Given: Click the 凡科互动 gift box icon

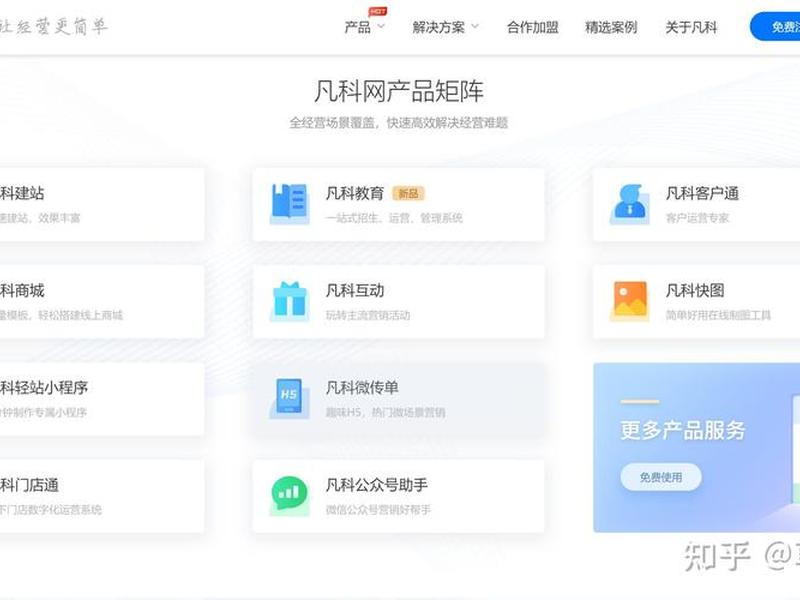Looking at the screenshot, I should click(289, 302).
